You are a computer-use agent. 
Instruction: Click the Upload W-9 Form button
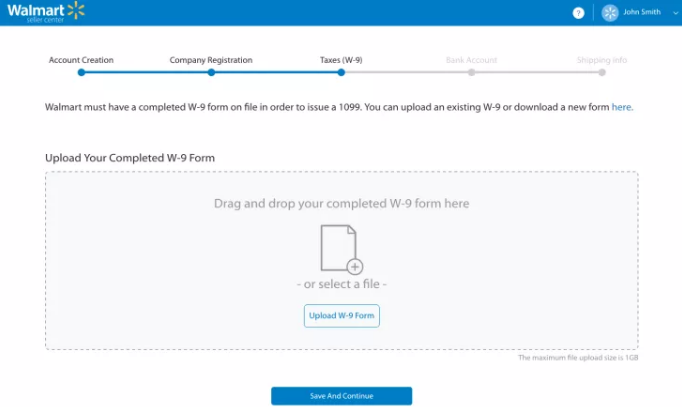pos(341,316)
